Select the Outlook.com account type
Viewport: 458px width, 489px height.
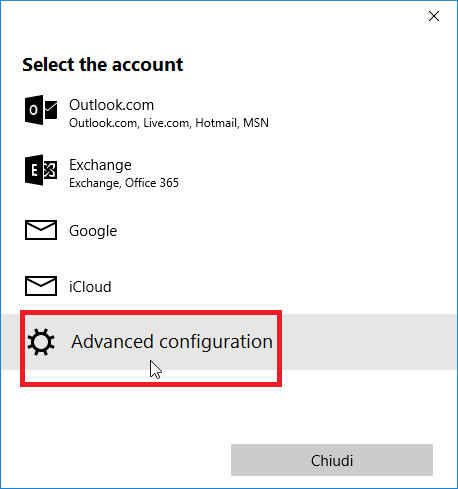(229, 113)
